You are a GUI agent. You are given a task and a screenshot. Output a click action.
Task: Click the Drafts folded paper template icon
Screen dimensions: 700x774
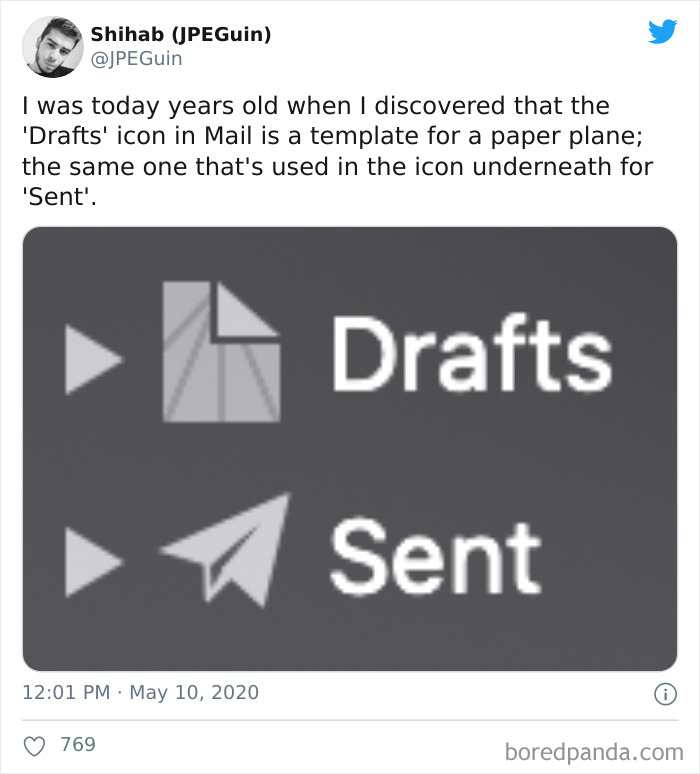(222, 351)
